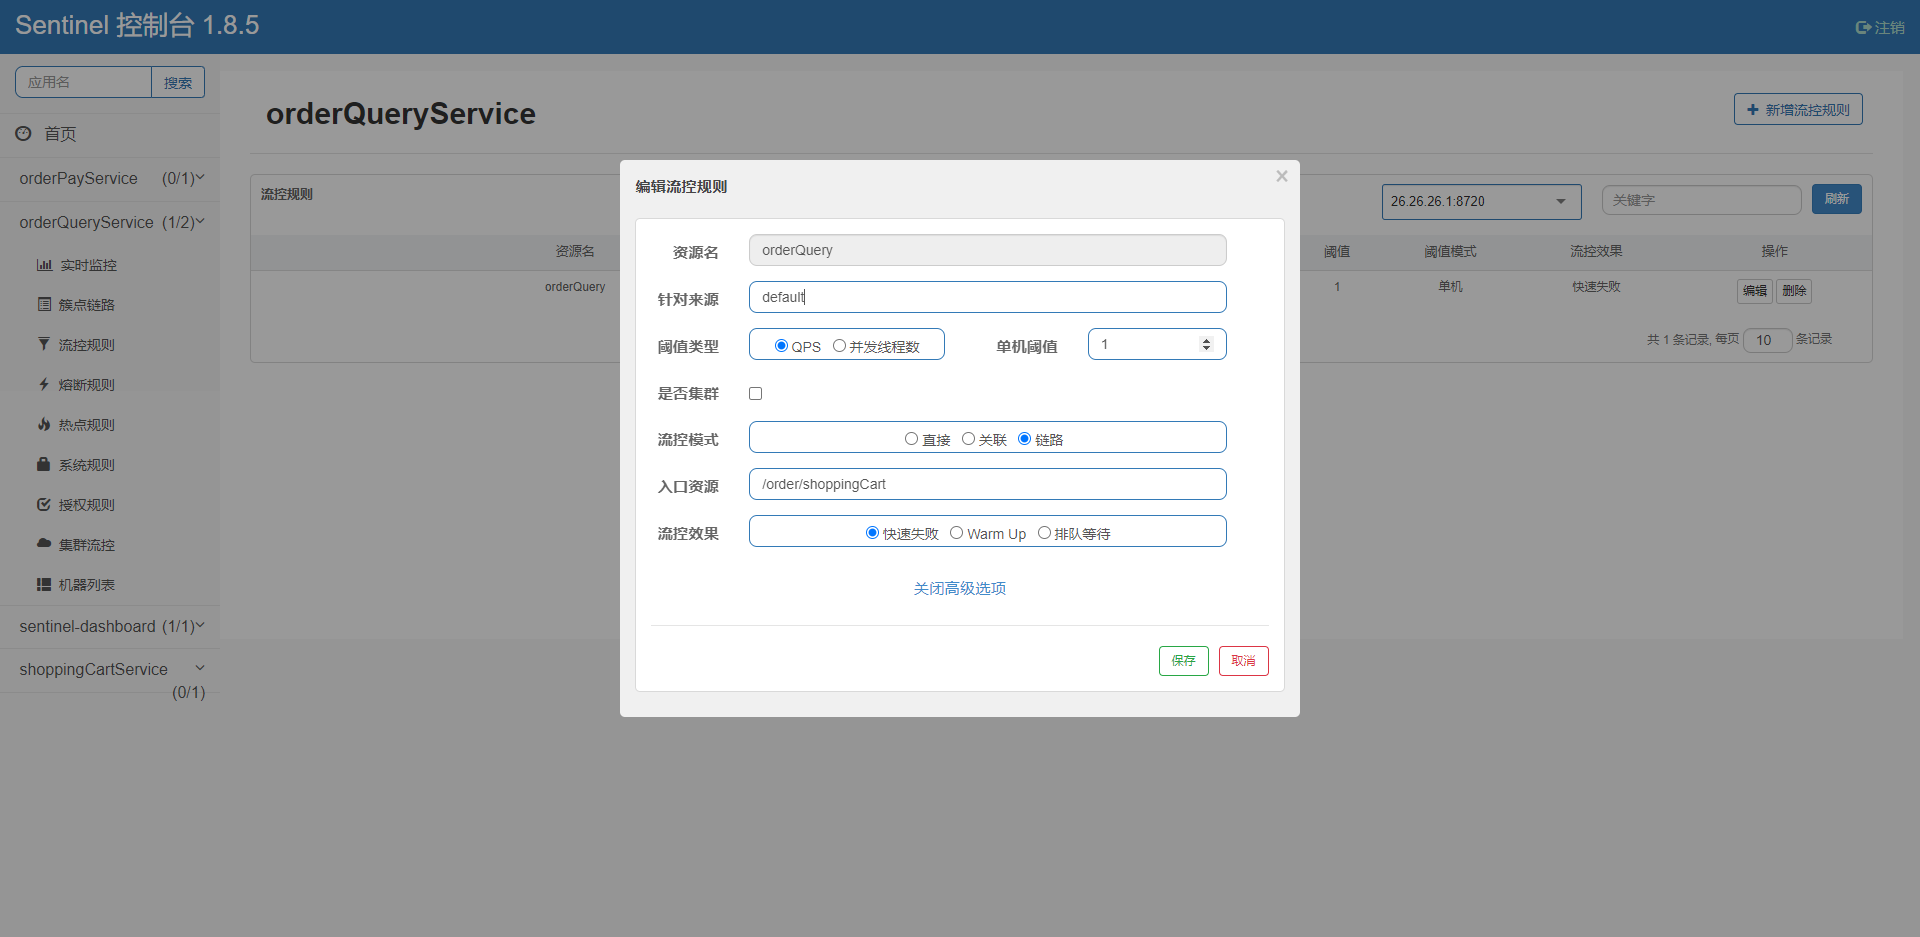
Task: Open 系统规则 lock icon
Action: point(44,464)
